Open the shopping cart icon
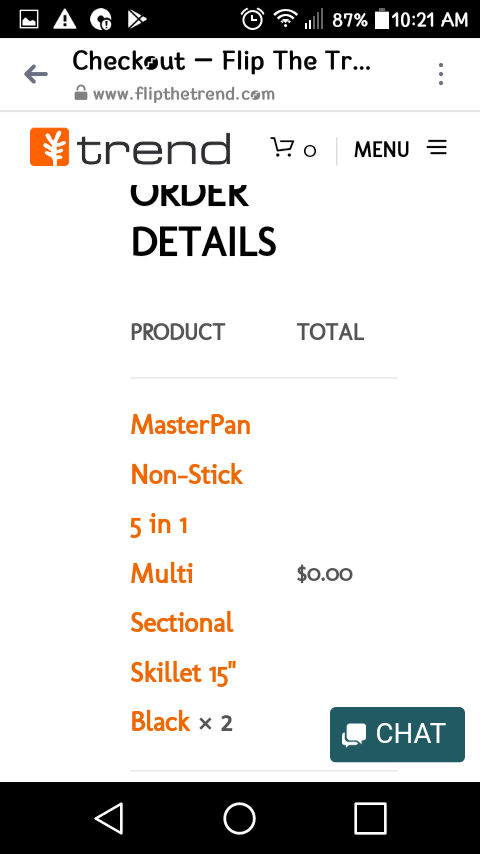 pyautogui.click(x=282, y=147)
